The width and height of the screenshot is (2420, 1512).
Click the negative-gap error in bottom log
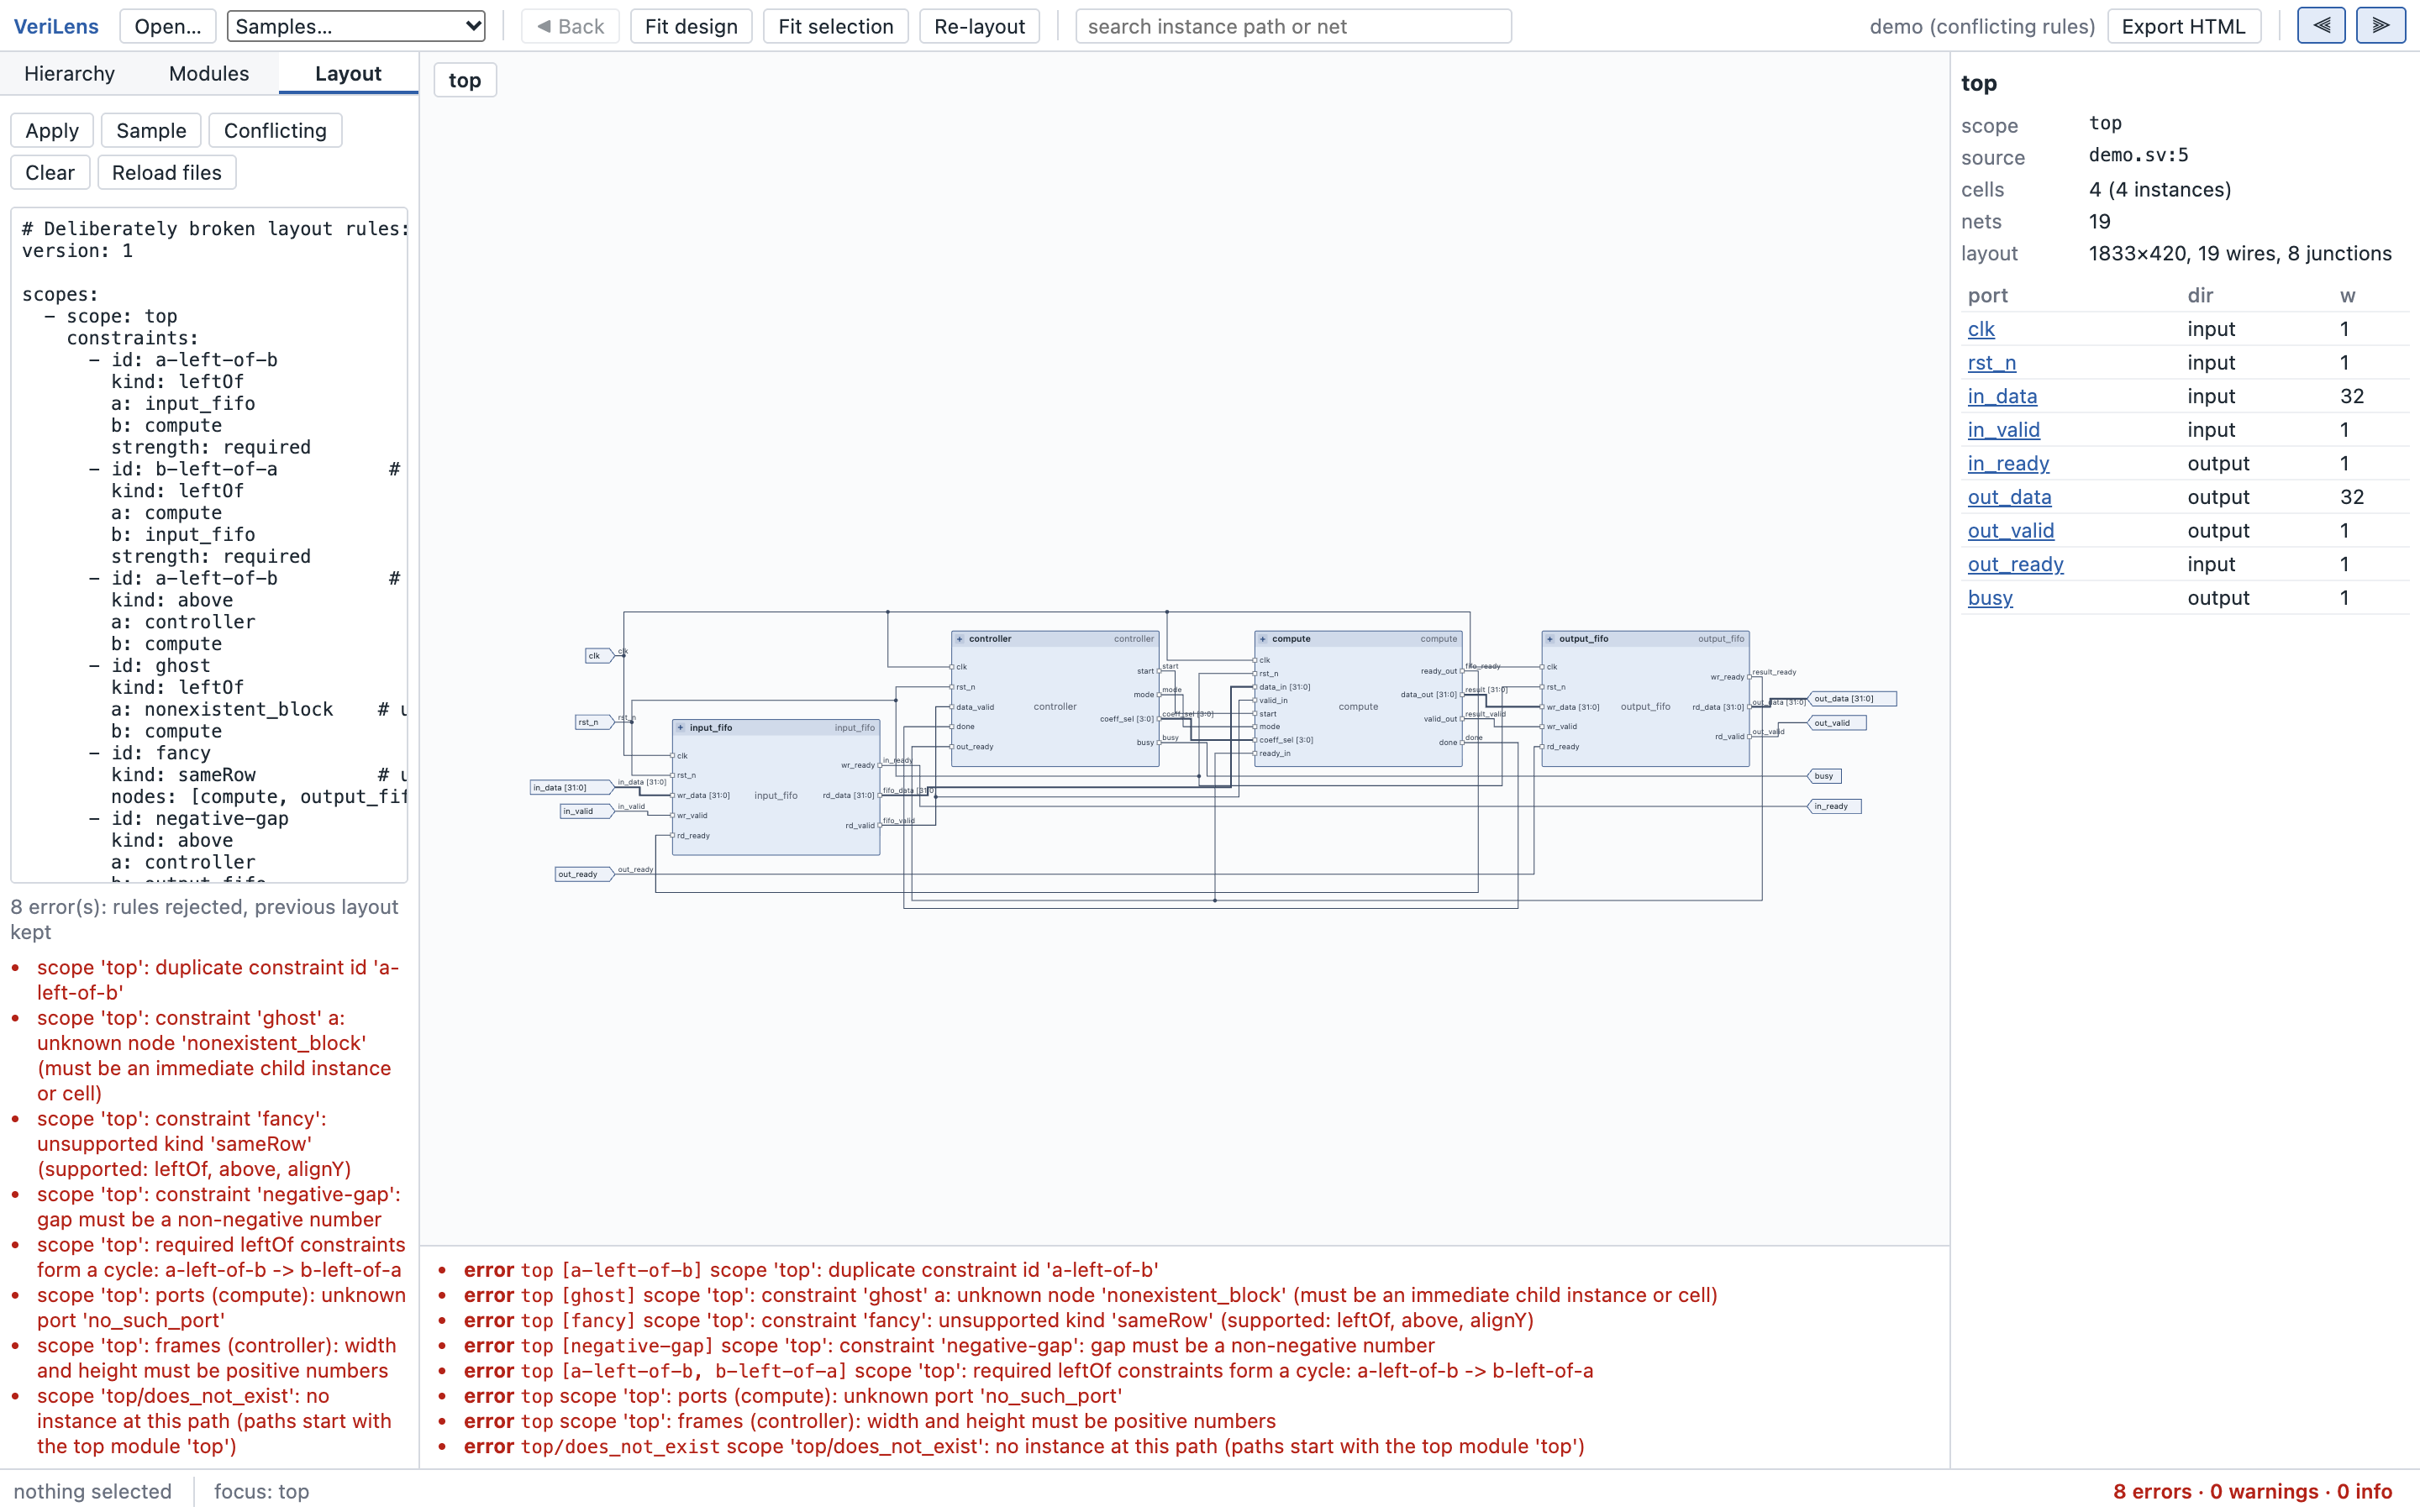[949, 1346]
